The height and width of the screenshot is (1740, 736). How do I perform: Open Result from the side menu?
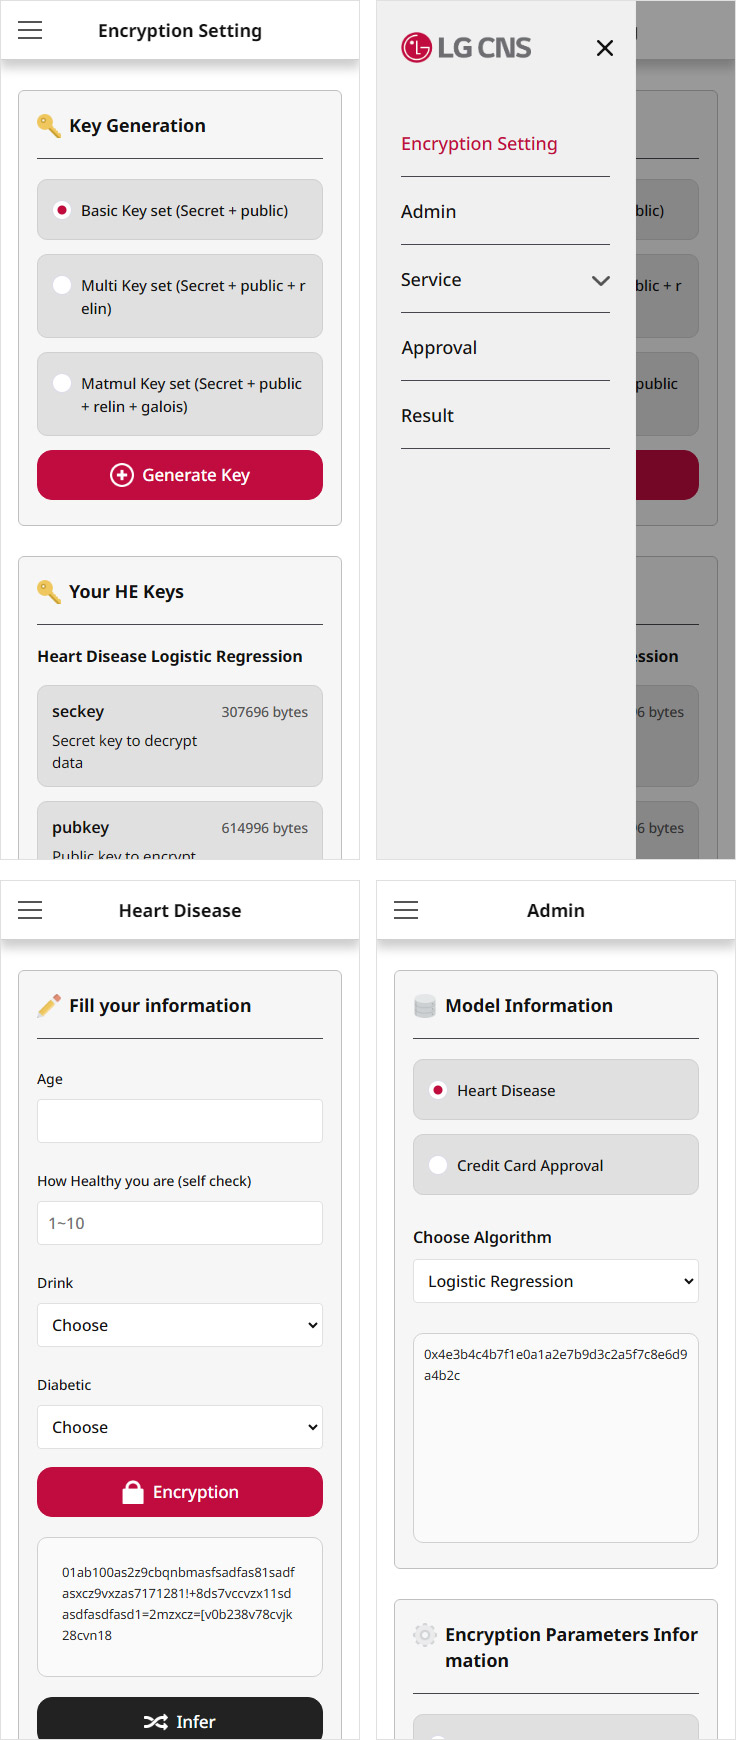click(x=427, y=416)
